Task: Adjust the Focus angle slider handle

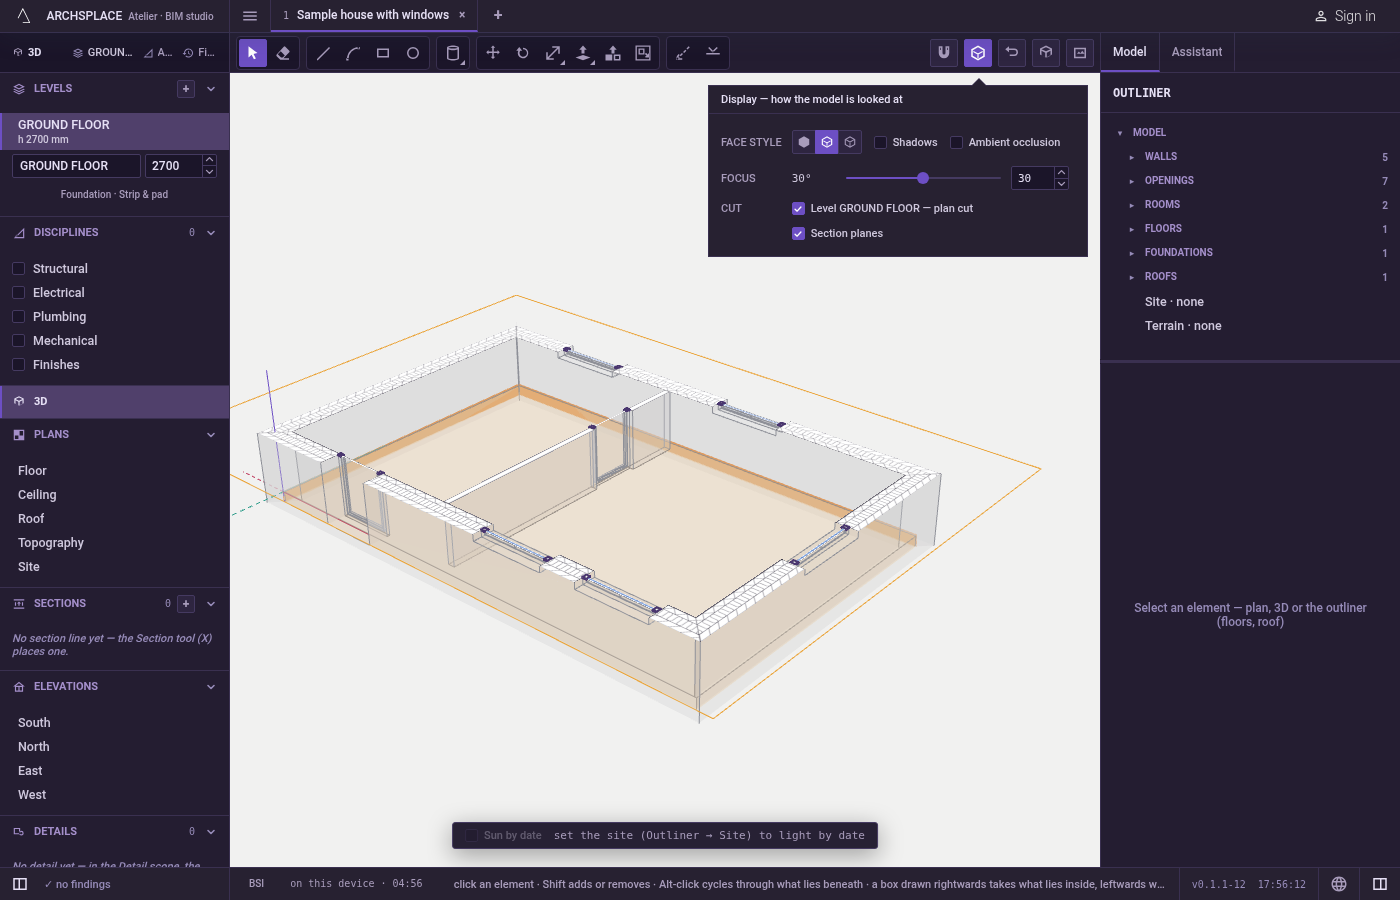Action: [x=923, y=178]
